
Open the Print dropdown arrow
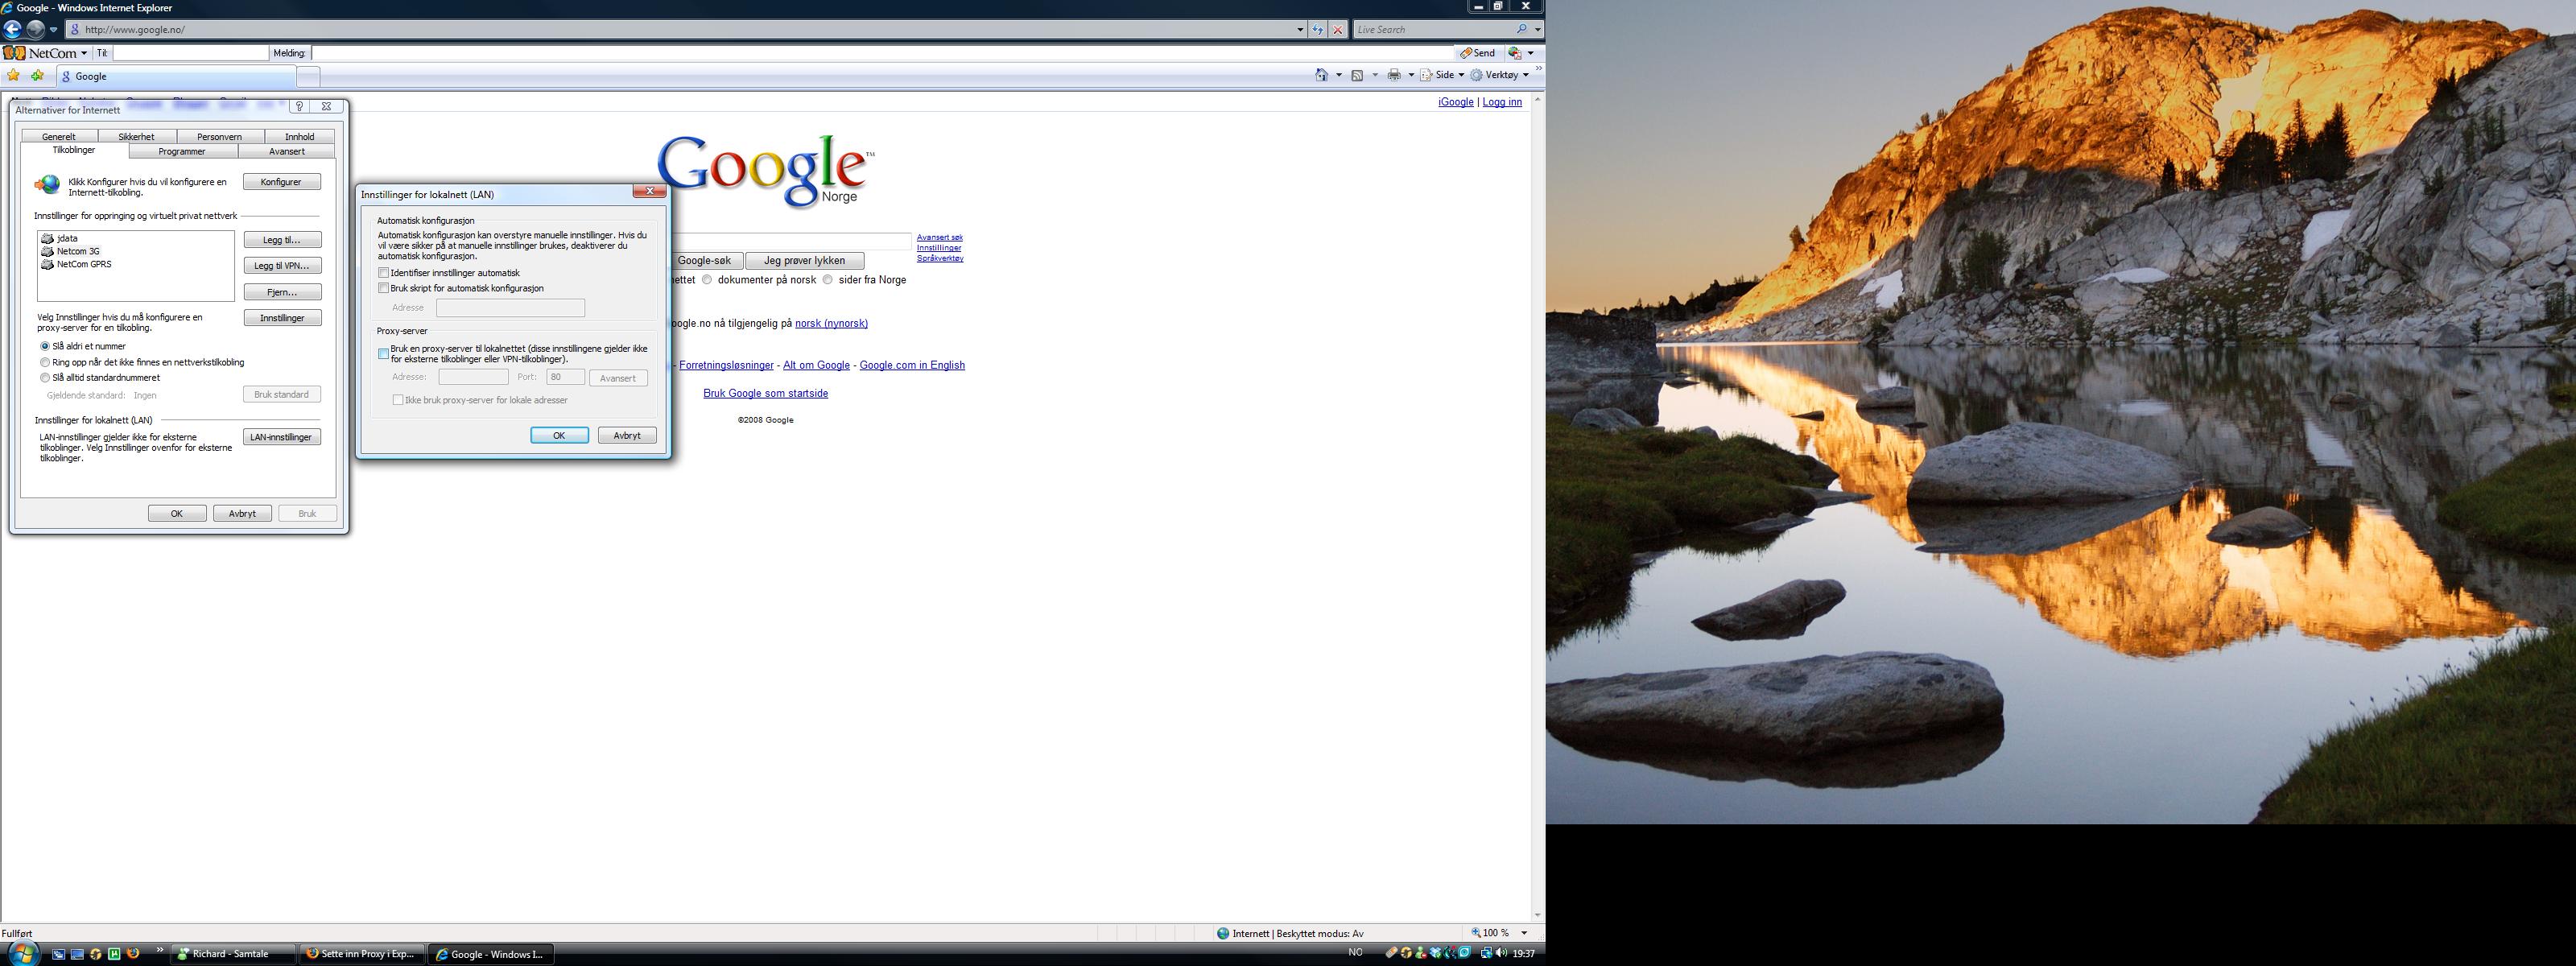pos(1411,75)
